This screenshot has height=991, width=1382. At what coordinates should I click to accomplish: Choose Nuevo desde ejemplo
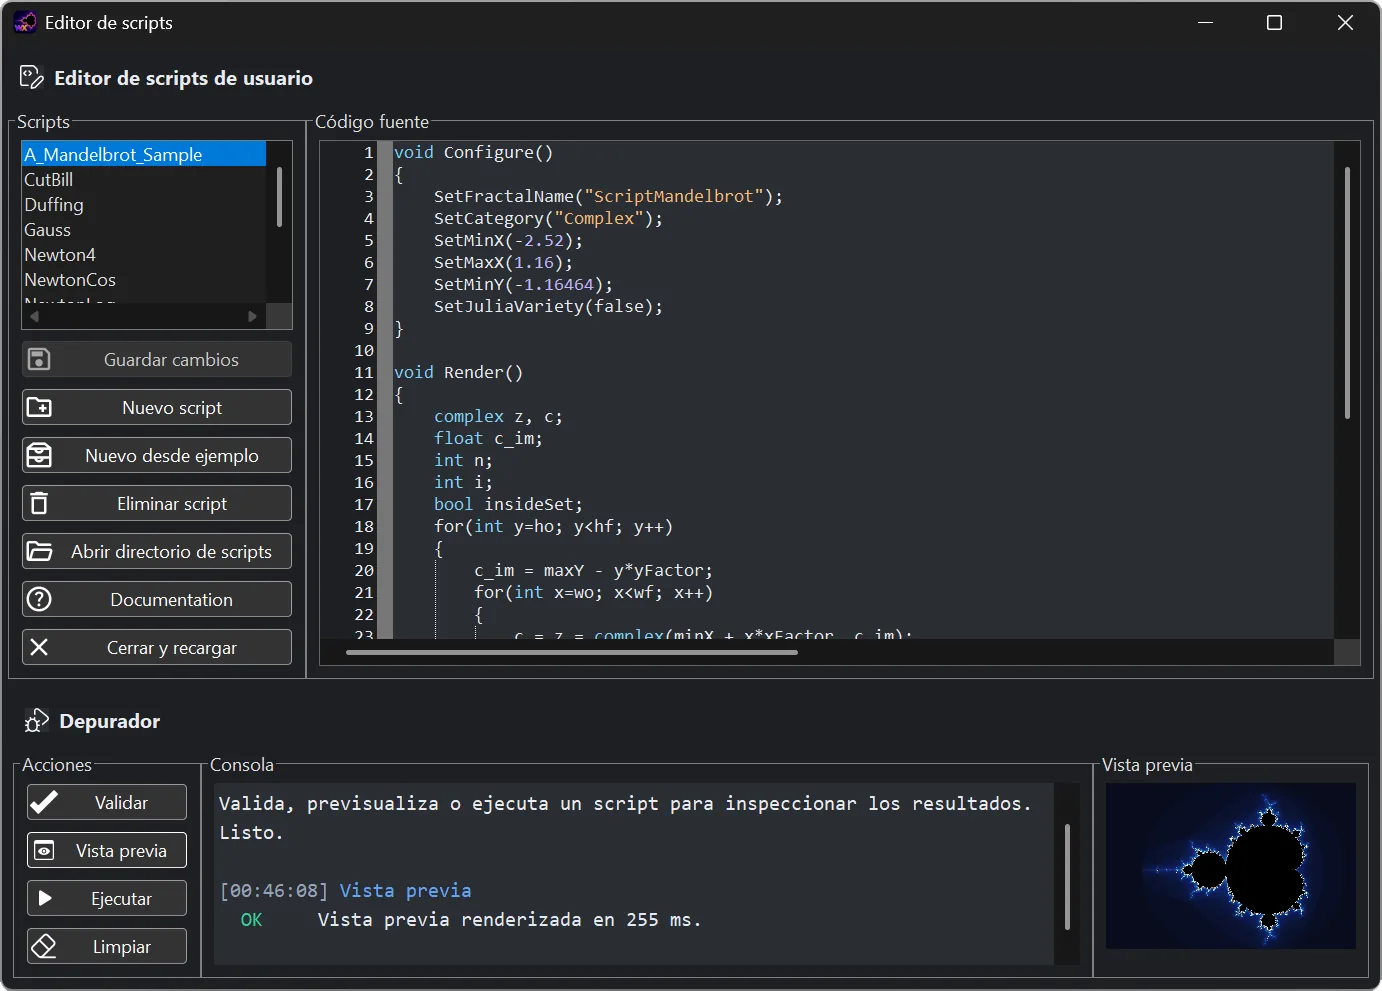157,455
